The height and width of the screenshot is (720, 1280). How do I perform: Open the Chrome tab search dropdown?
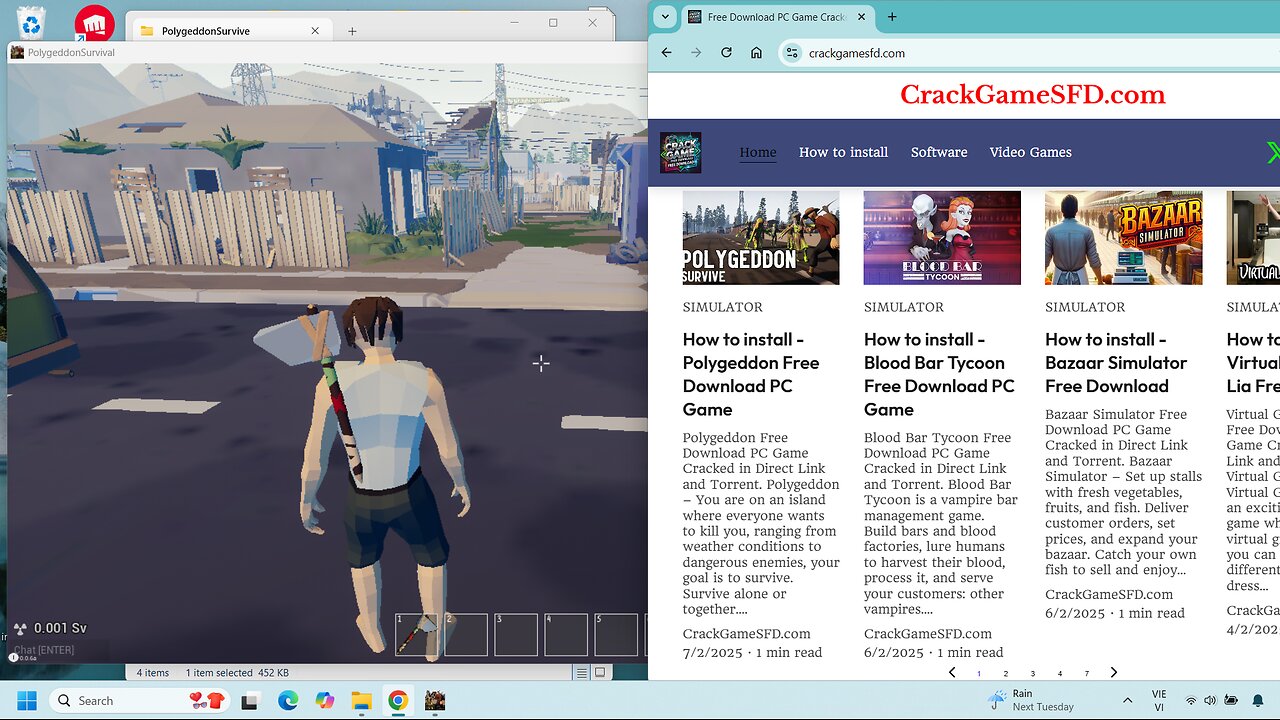[664, 17]
